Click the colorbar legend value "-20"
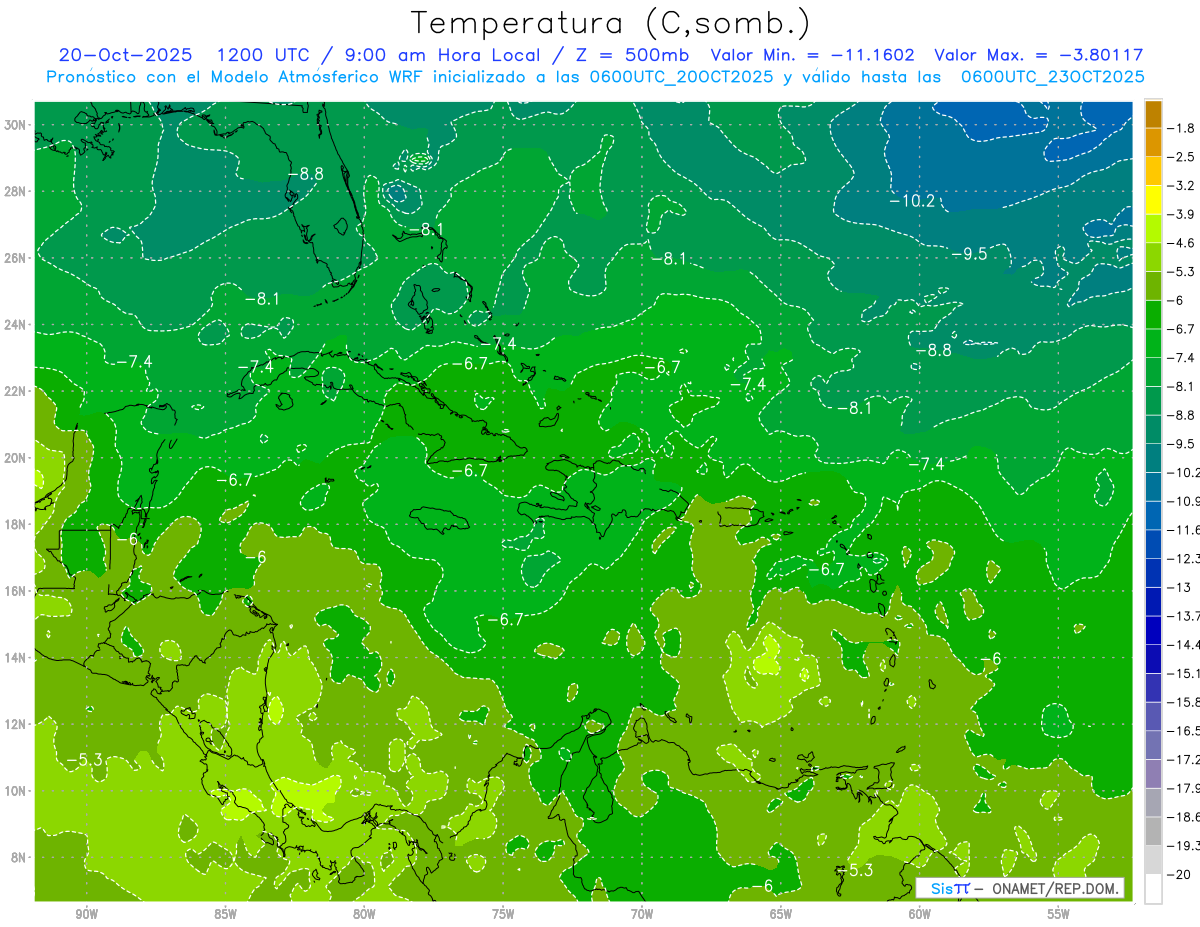Image resolution: width=1200 pixels, height=927 pixels. click(1181, 874)
